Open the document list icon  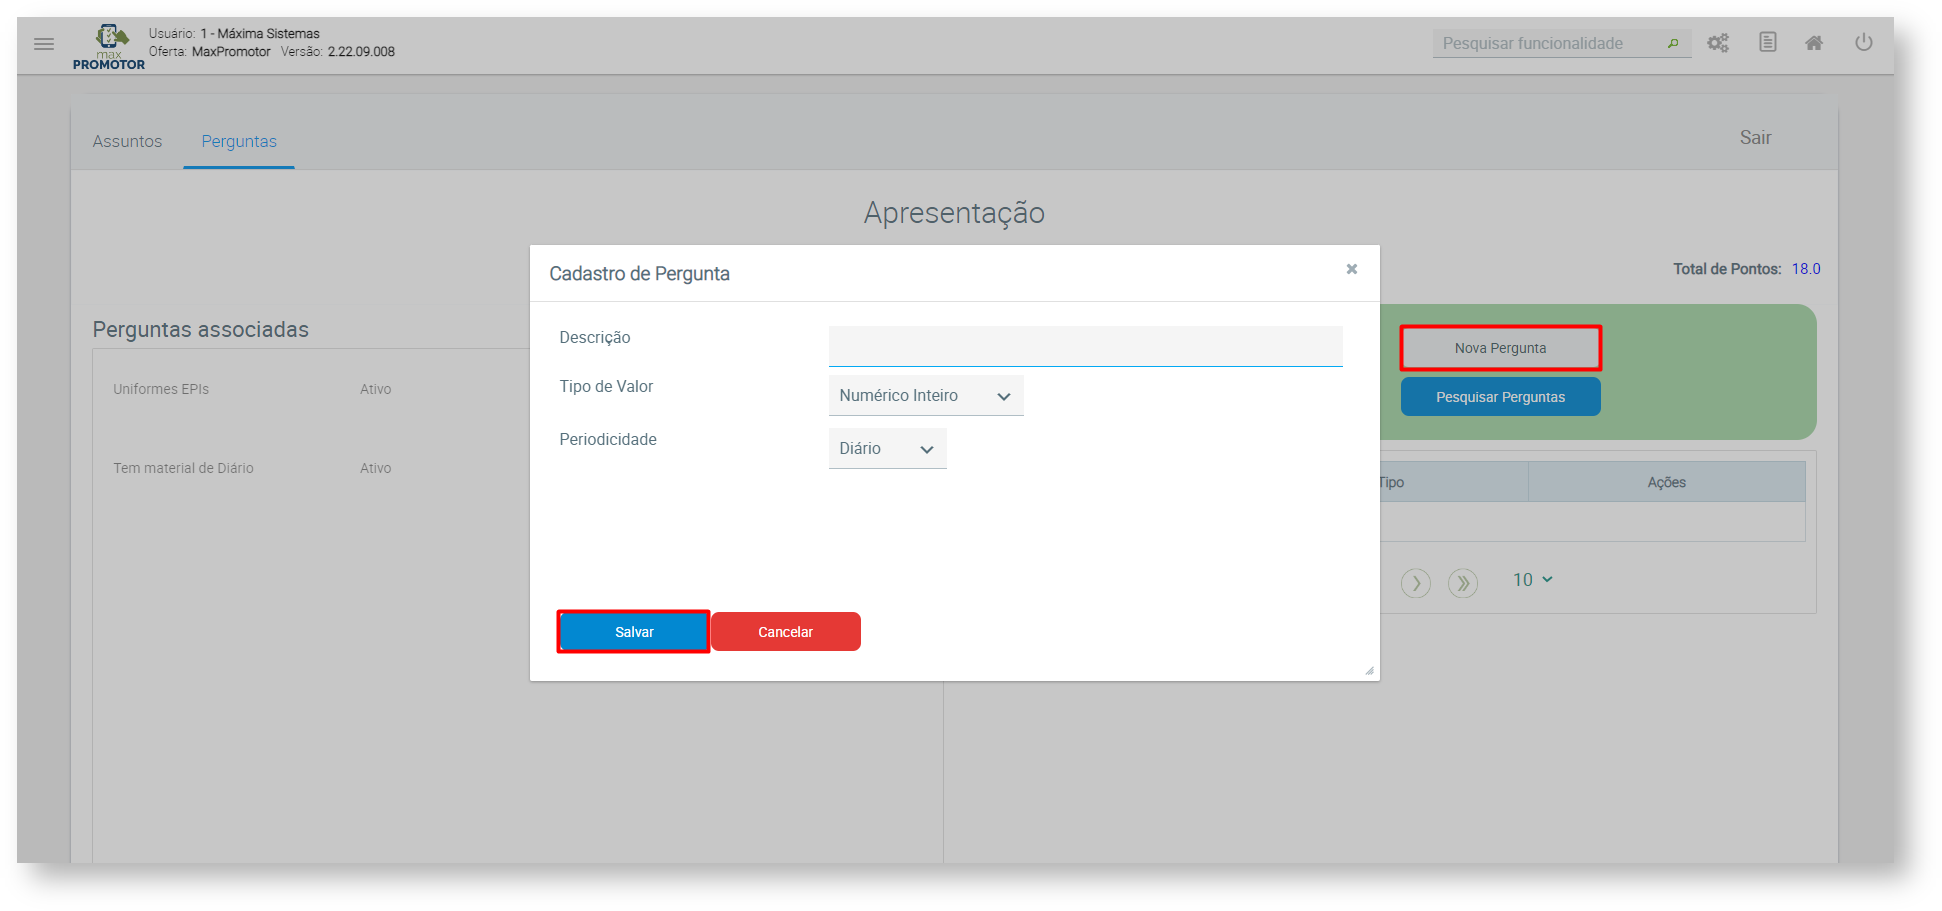coord(1768,42)
